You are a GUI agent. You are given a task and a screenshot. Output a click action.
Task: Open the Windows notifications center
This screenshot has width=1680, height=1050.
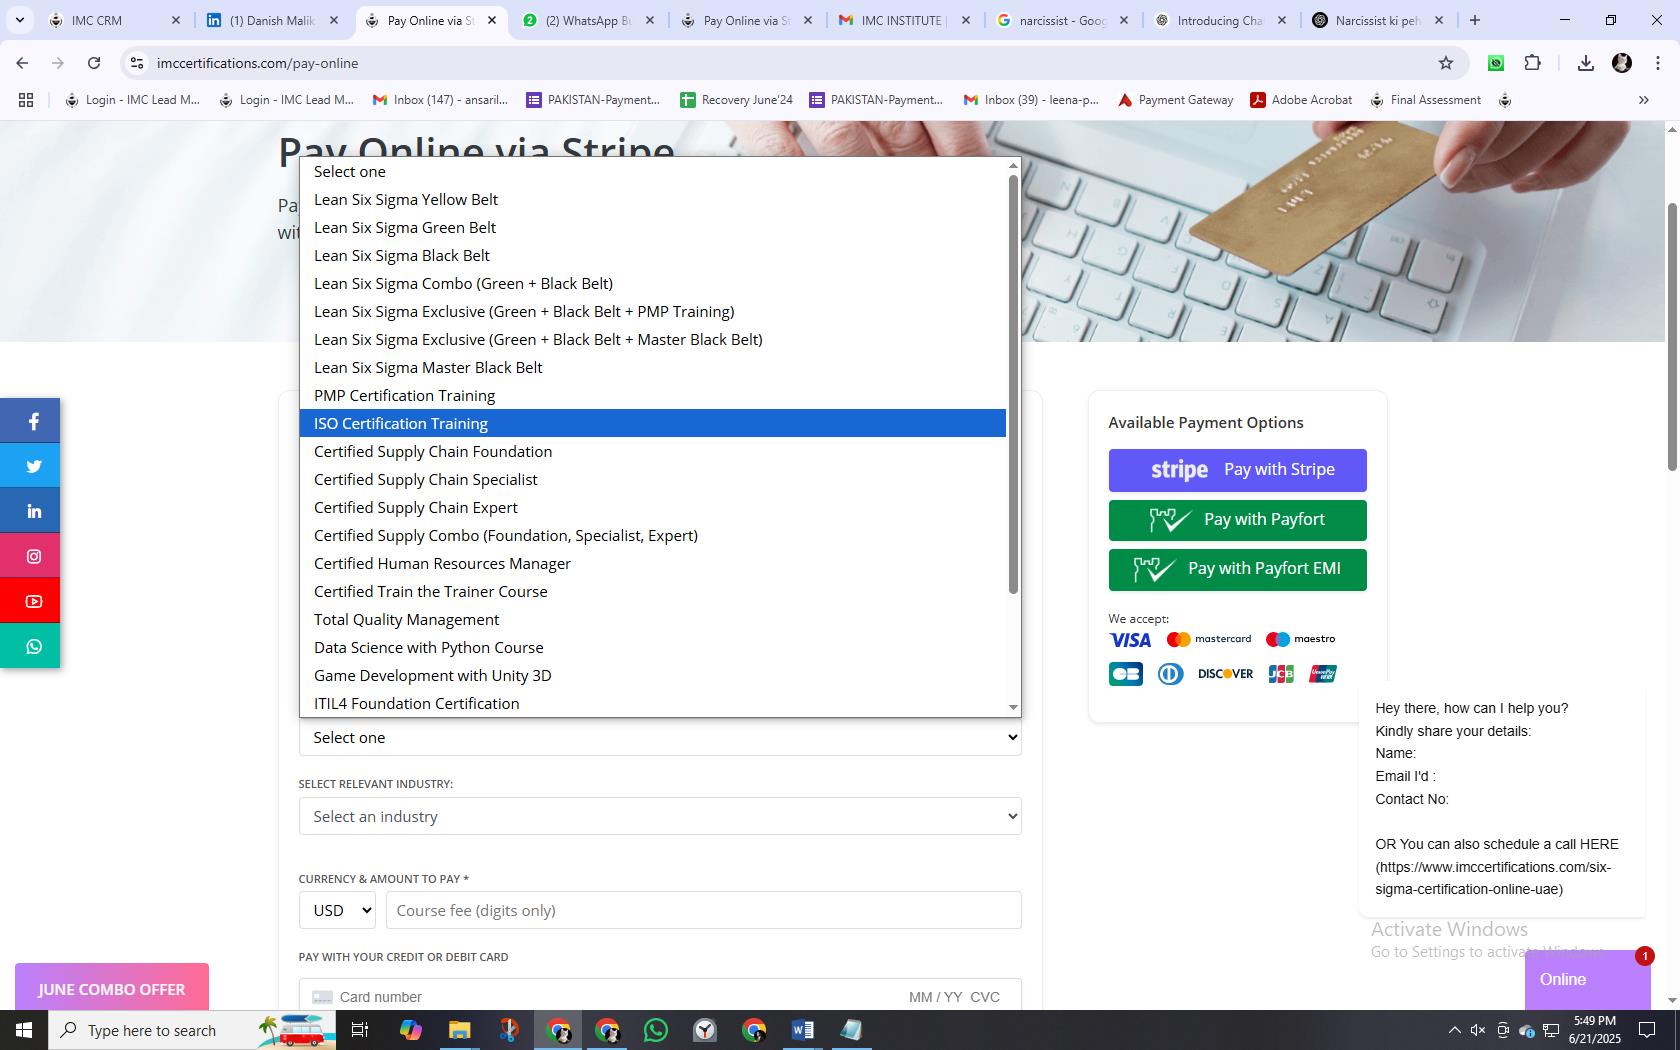(1646, 1030)
